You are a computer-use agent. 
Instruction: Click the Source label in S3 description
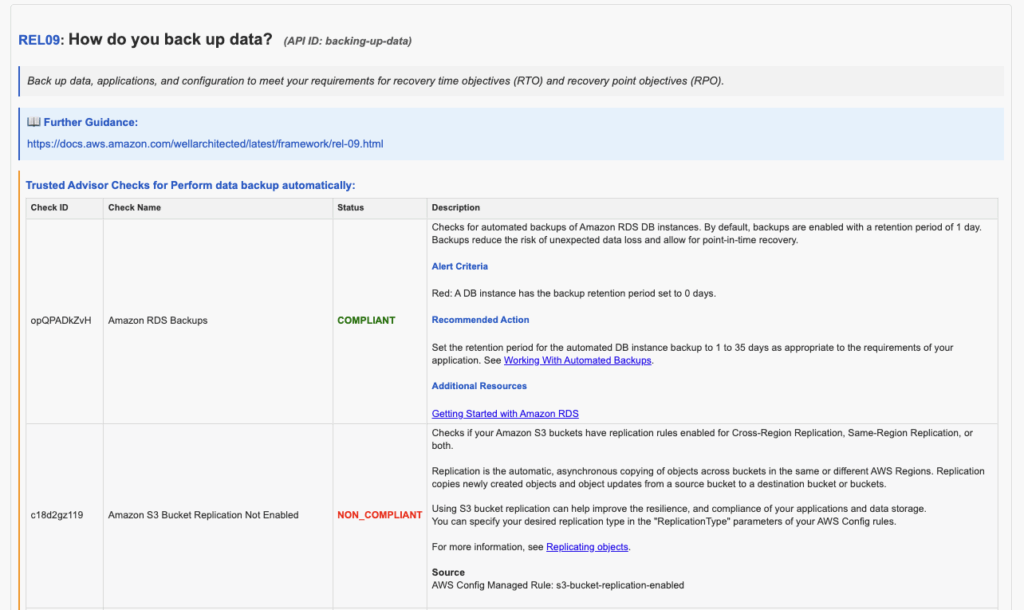448,572
